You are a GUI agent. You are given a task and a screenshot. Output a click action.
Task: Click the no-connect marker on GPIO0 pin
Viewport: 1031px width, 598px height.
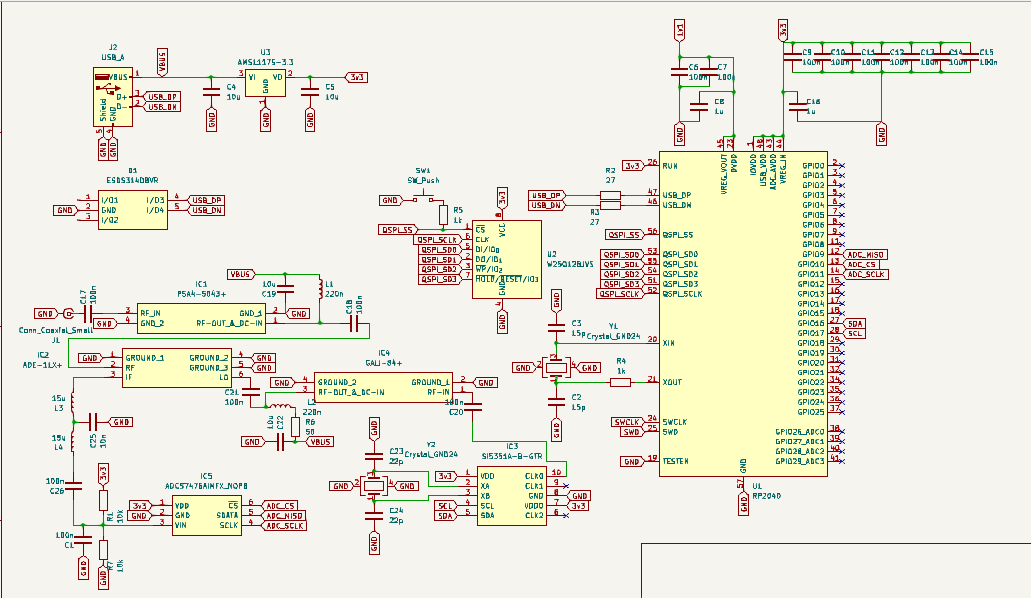pos(842,166)
